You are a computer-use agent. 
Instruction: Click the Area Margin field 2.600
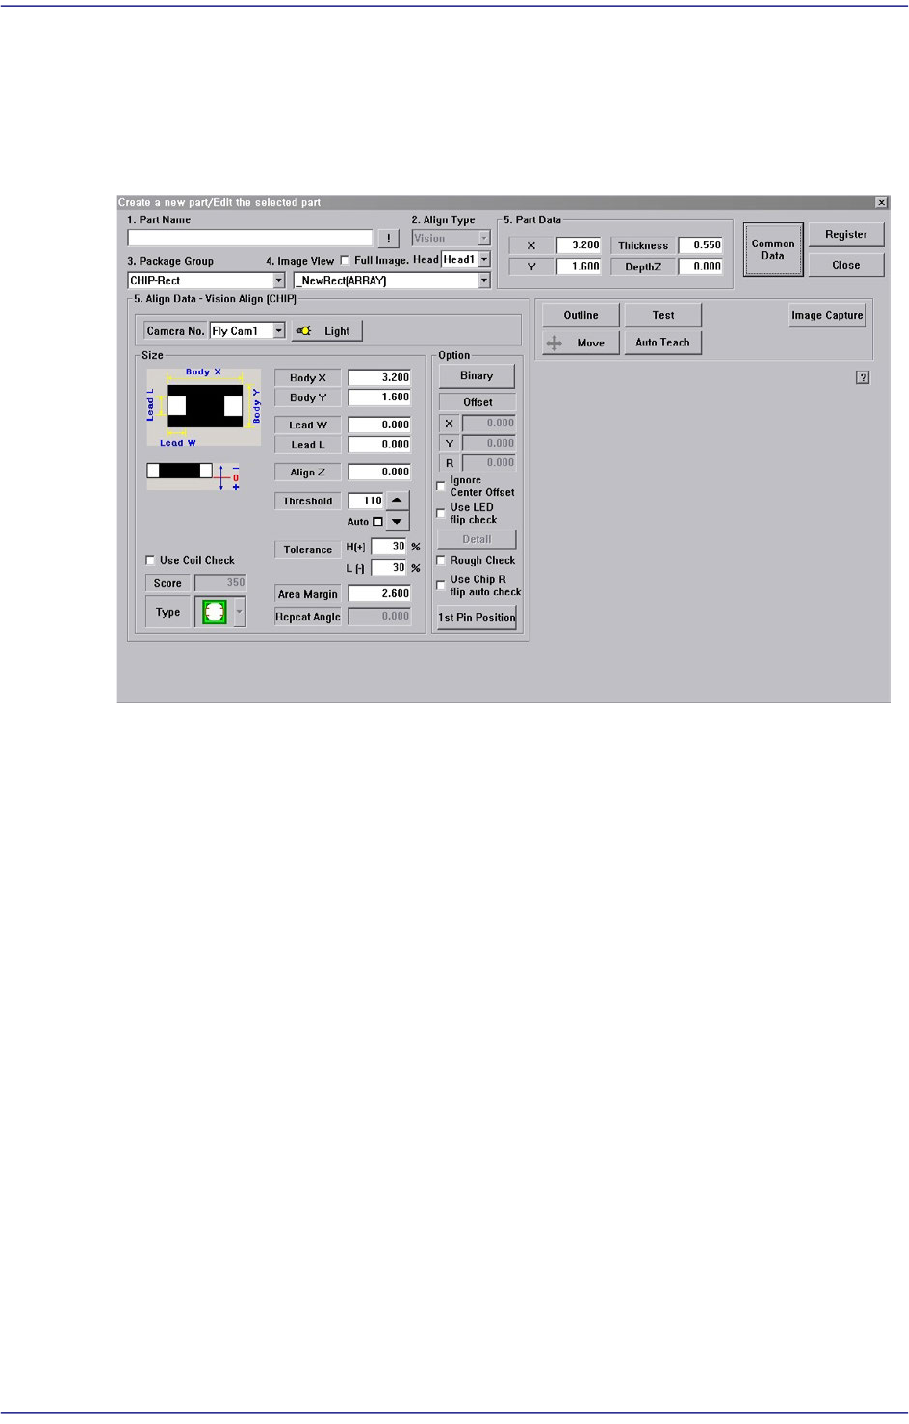pyautogui.click(x=379, y=594)
